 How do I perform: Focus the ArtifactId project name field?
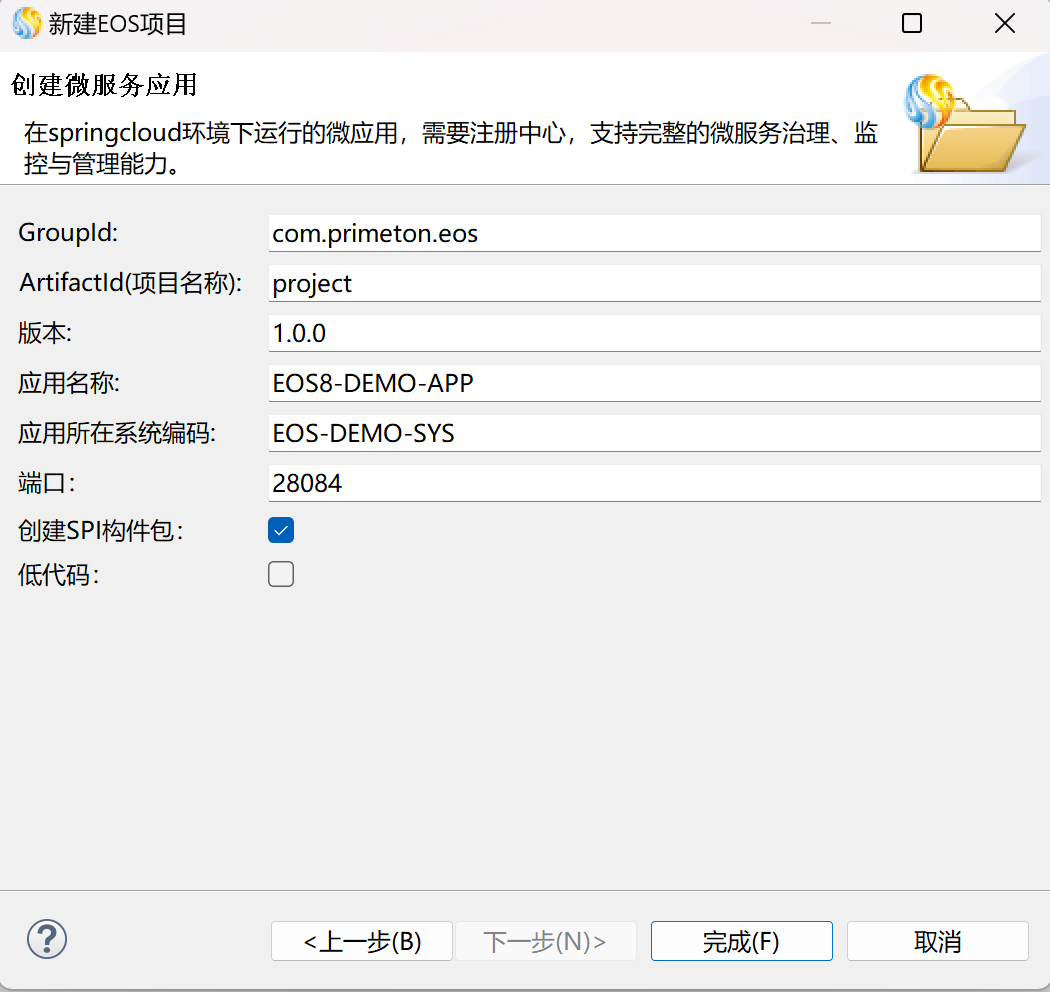pyautogui.click(x=654, y=284)
